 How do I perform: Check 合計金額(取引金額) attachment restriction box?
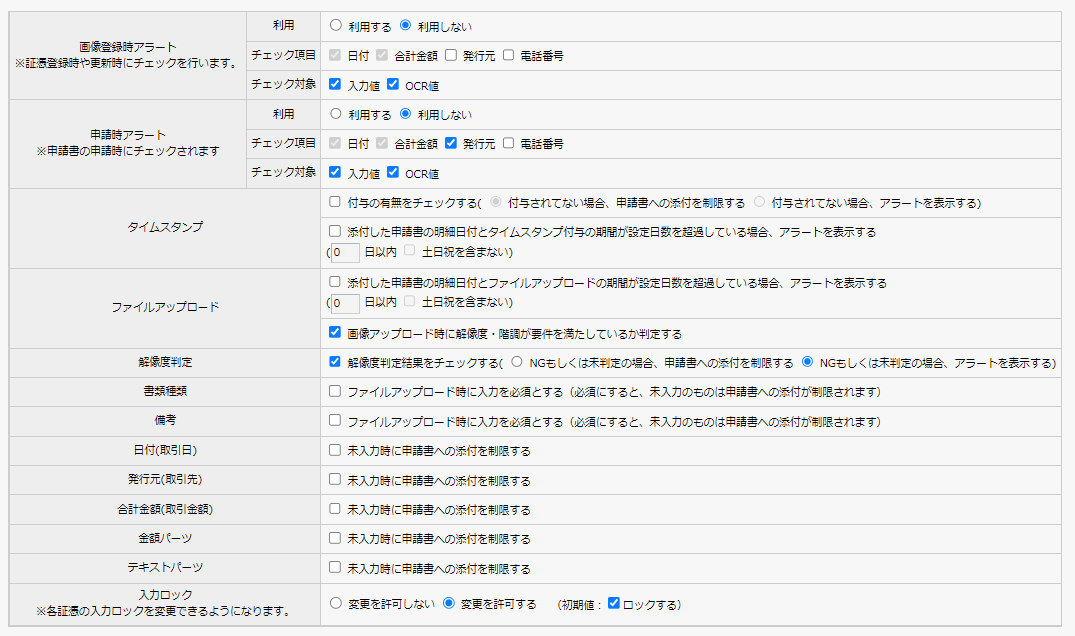coord(335,509)
